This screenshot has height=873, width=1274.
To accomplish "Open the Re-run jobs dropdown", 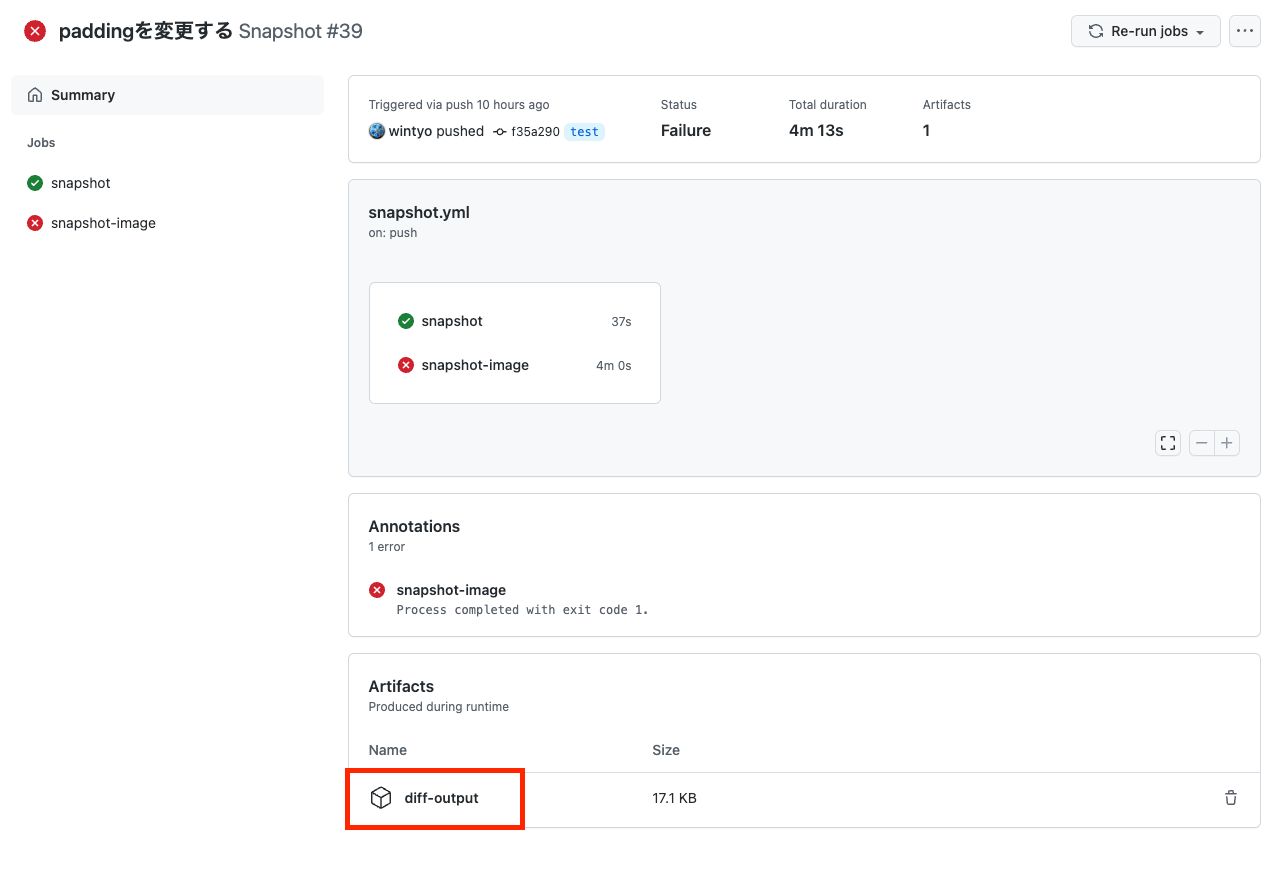I will 1145,31.
